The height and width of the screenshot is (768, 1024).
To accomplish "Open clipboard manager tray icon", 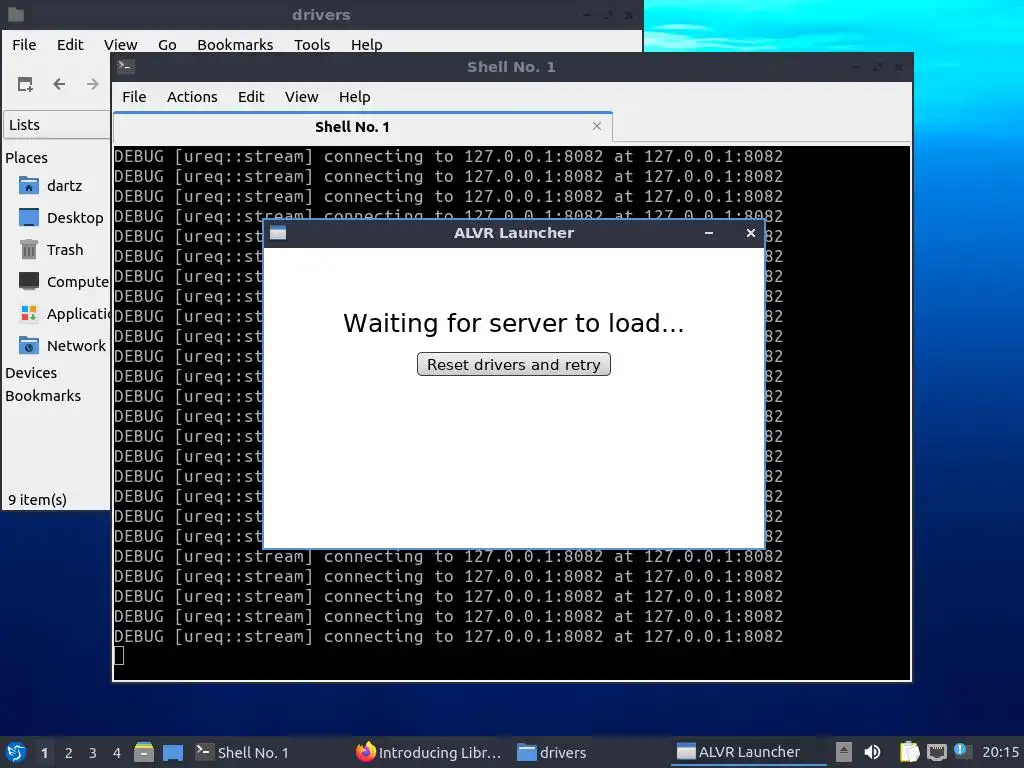I will tap(909, 752).
